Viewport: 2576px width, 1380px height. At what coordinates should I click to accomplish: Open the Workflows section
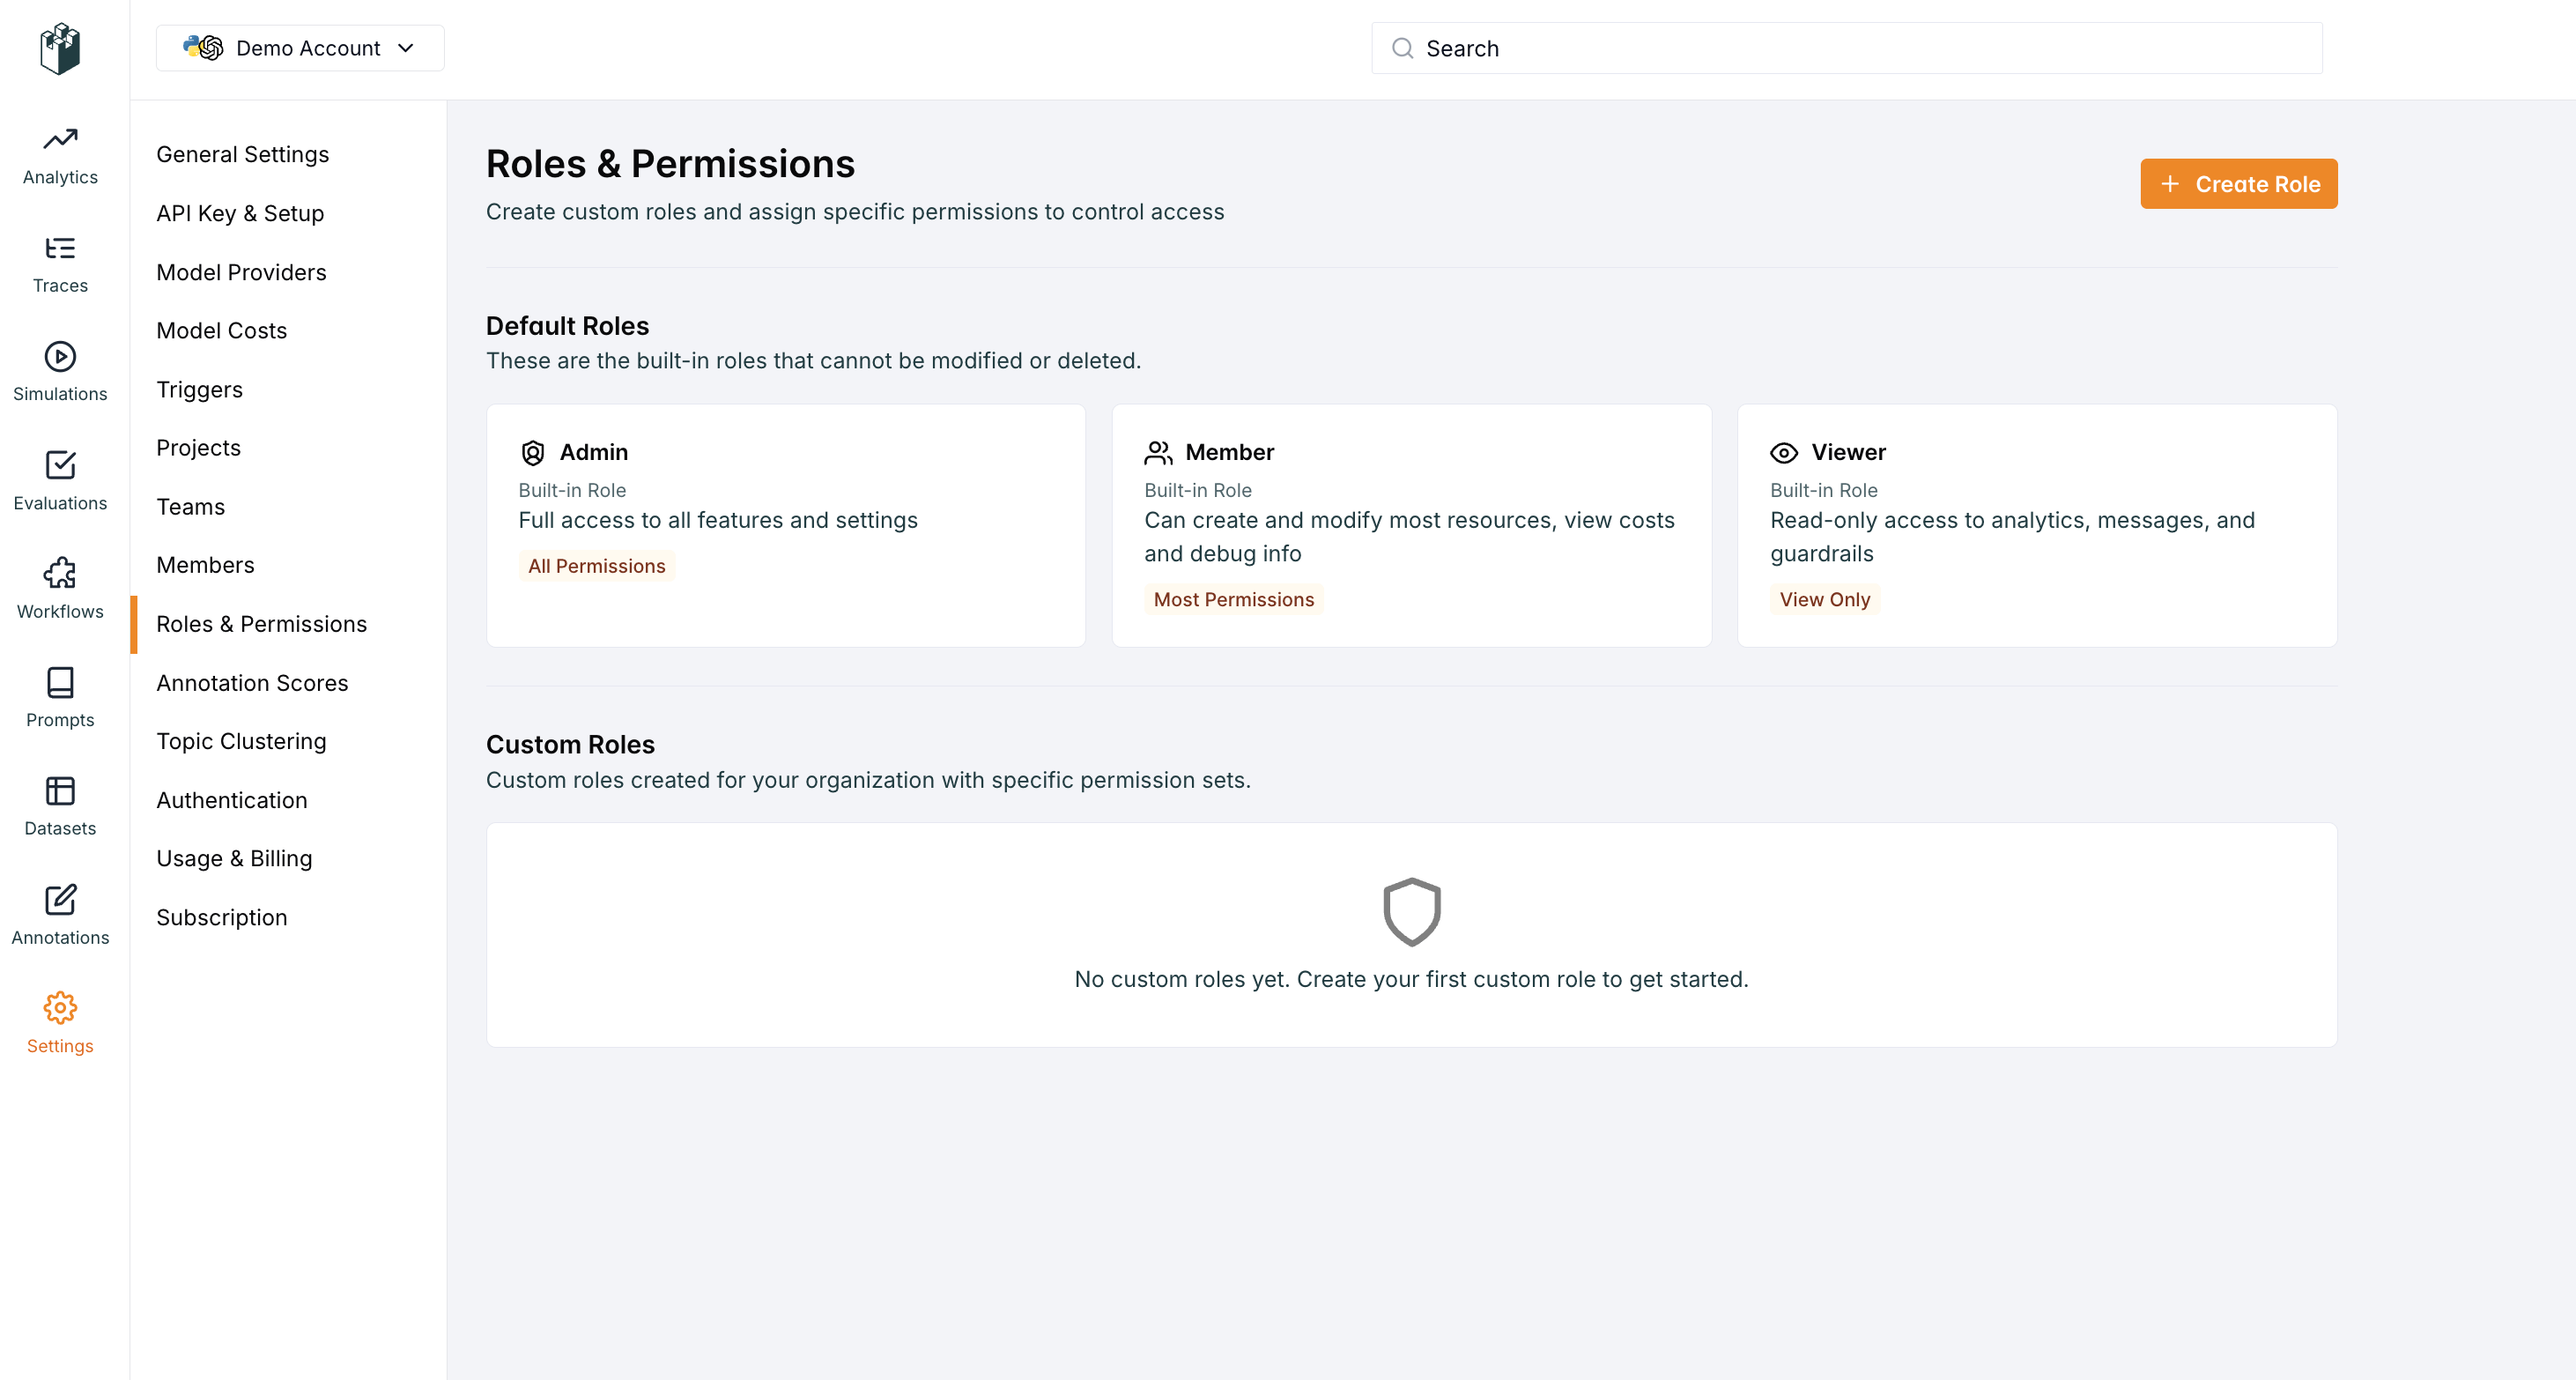pyautogui.click(x=60, y=589)
